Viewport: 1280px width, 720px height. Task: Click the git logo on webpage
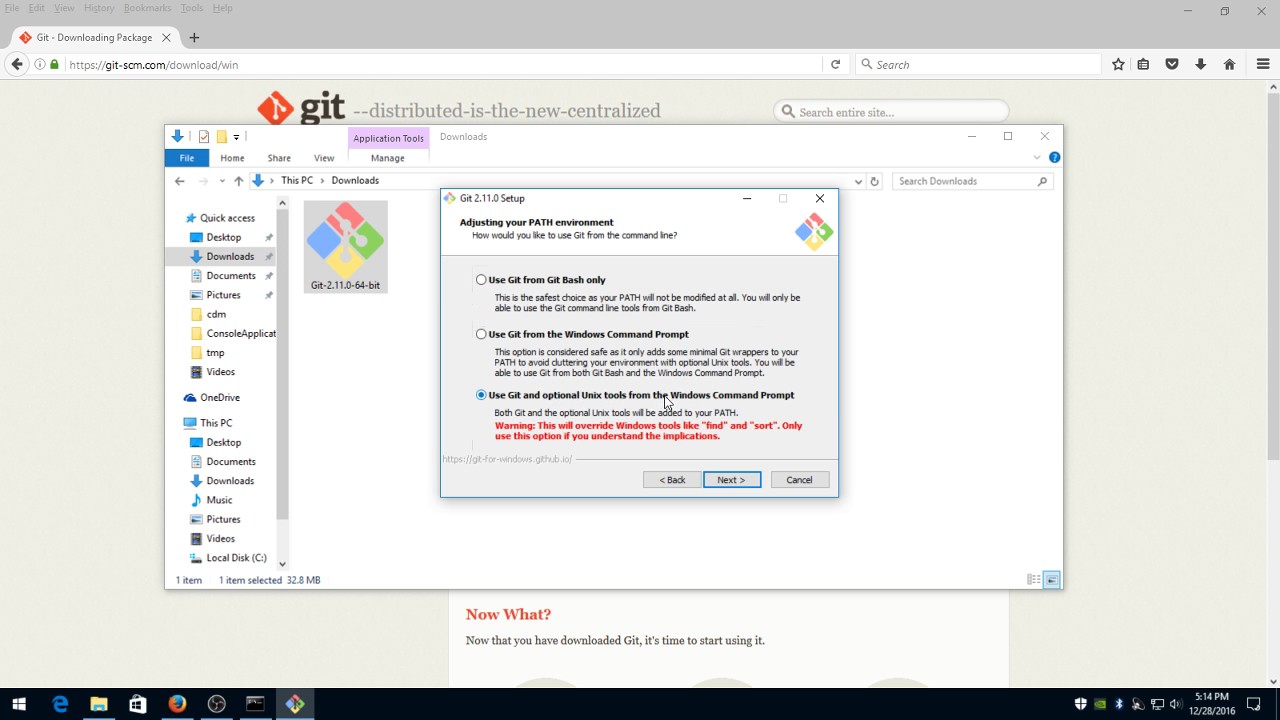301,108
